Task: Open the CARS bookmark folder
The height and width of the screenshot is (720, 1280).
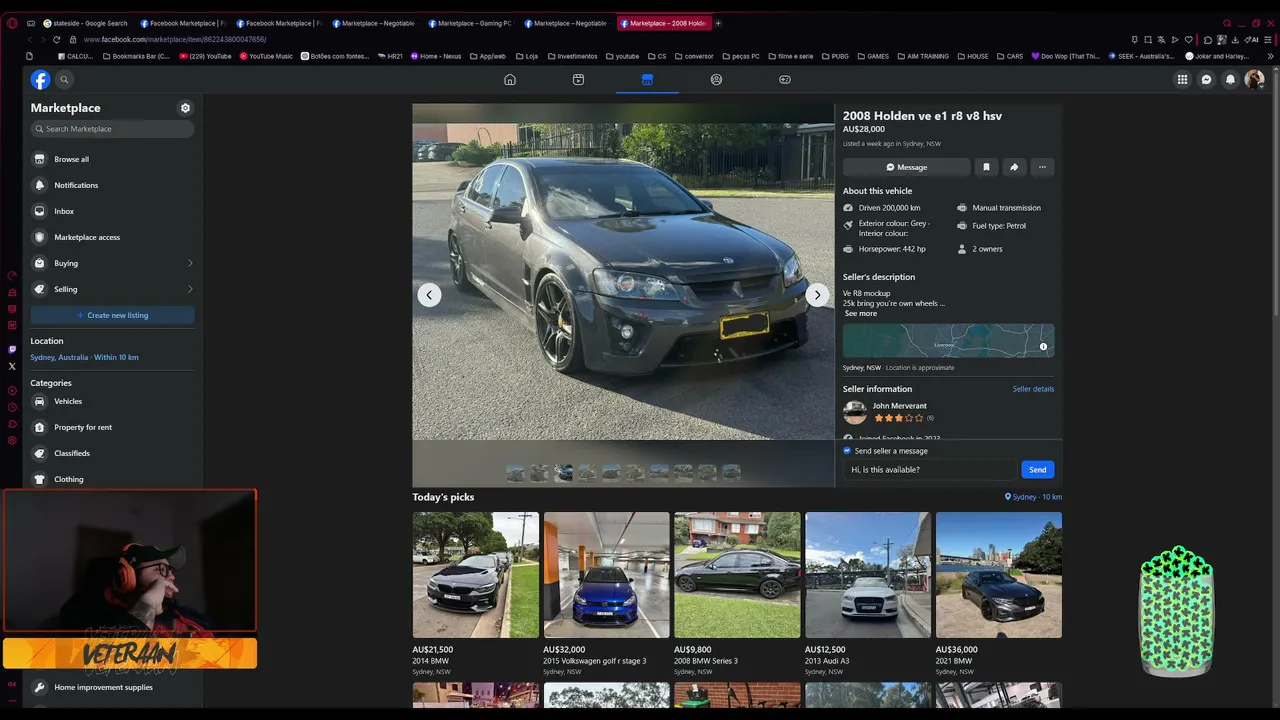Action: [x=1009, y=56]
